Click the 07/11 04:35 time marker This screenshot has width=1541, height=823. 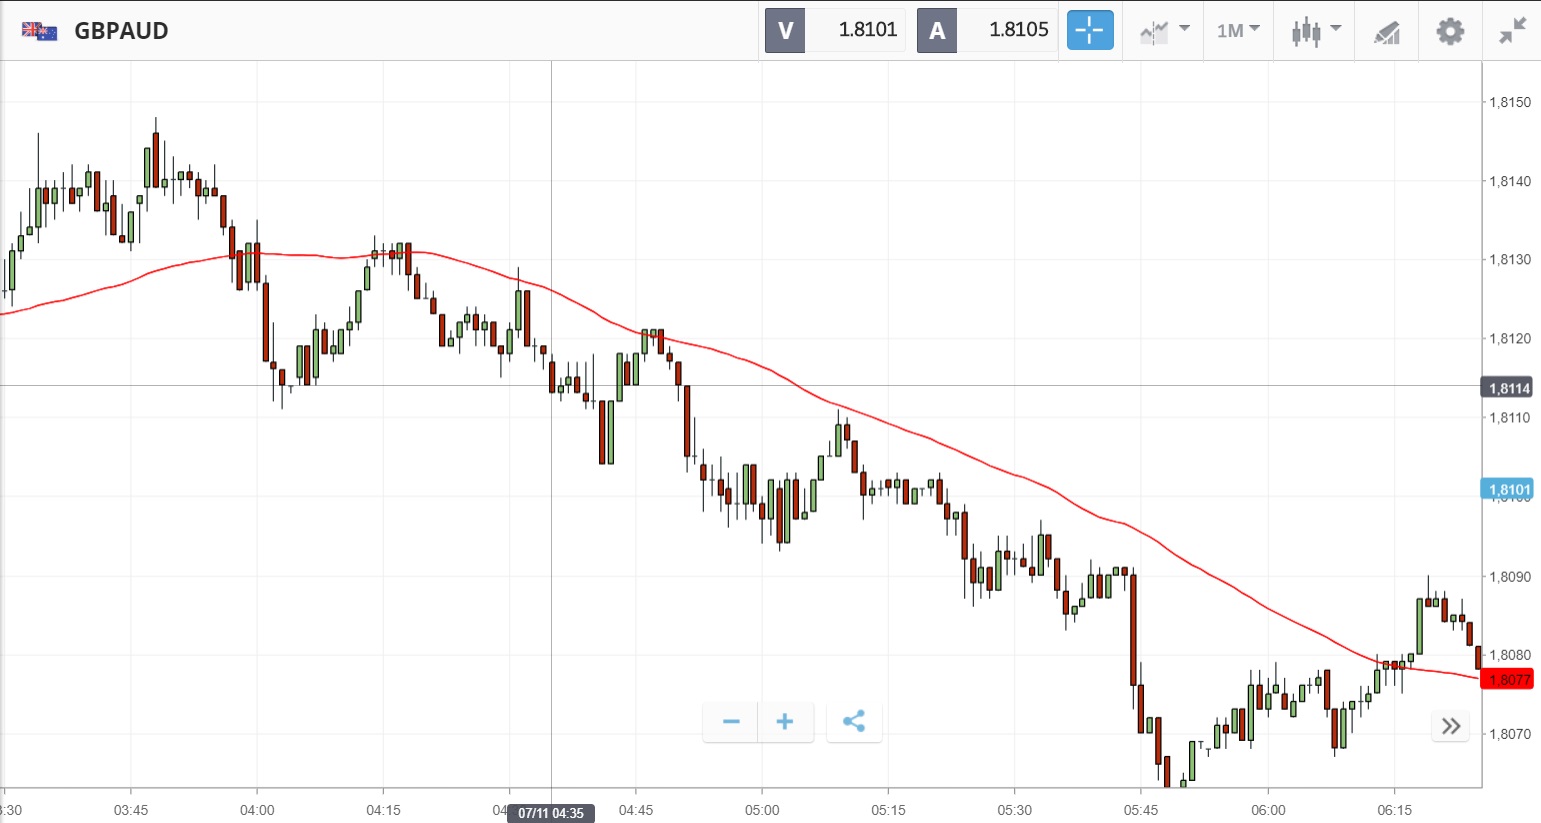(551, 813)
